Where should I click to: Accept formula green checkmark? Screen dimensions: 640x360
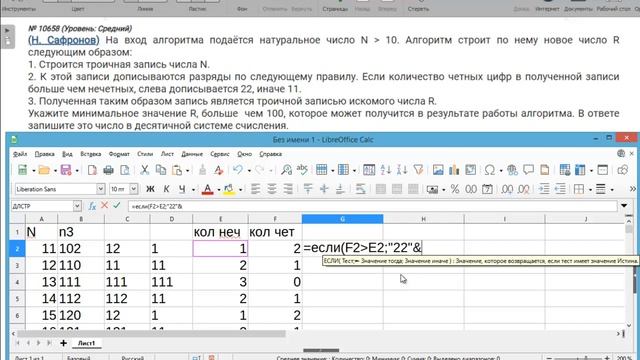(117, 205)
